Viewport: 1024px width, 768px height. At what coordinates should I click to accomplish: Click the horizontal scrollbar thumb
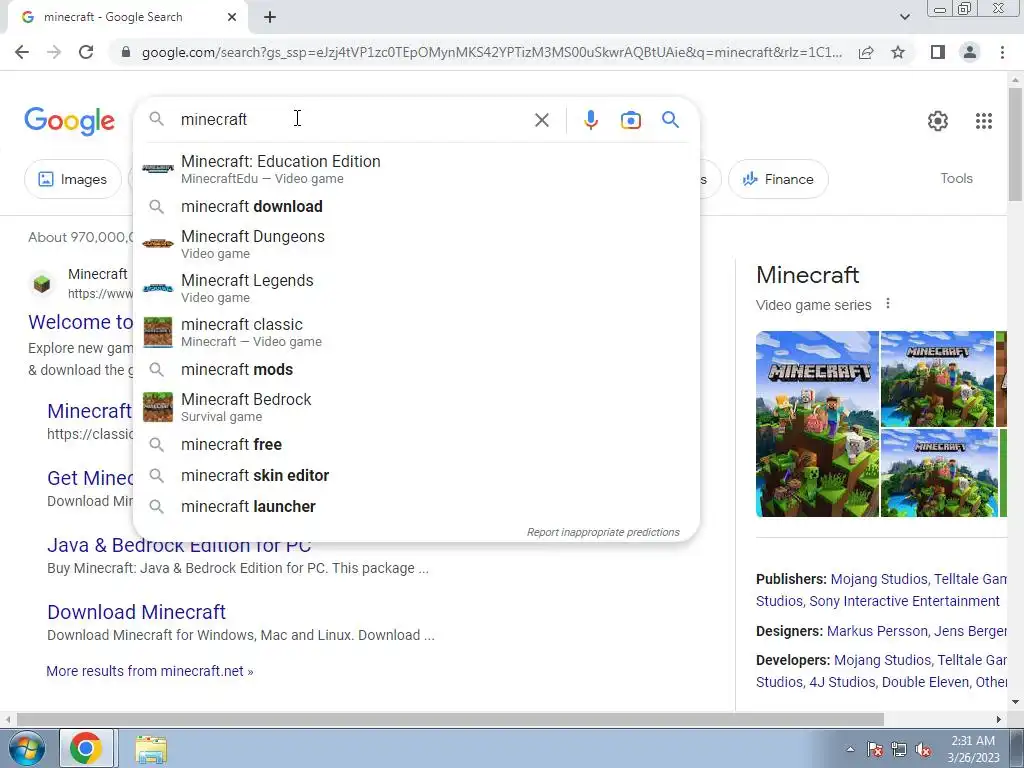pos(450,720)
